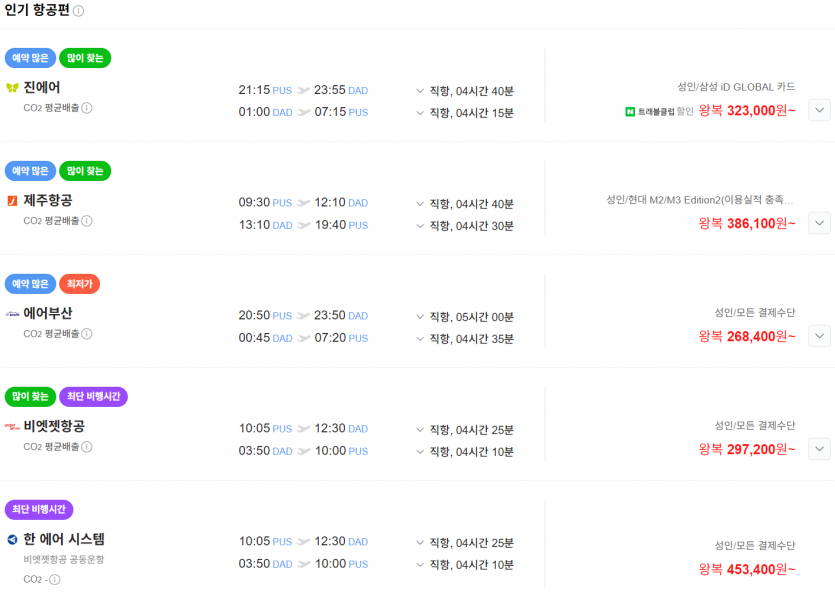Click CO2 info icon under 한 에어 시스템
This screenshot has width=835, height=592.
pos(54,579)
